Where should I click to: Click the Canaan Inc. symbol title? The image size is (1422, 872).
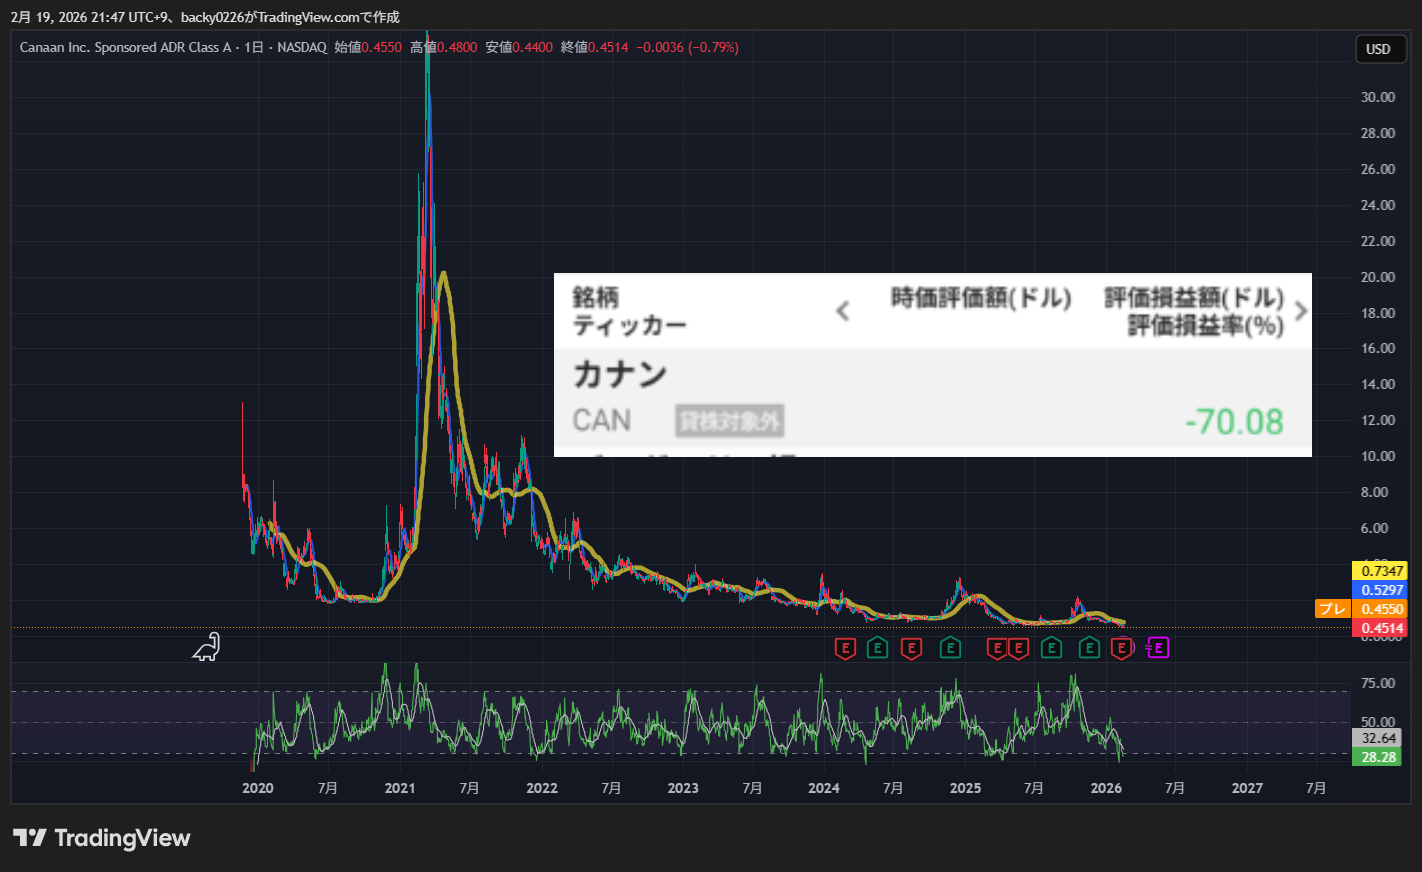point(125,47)
